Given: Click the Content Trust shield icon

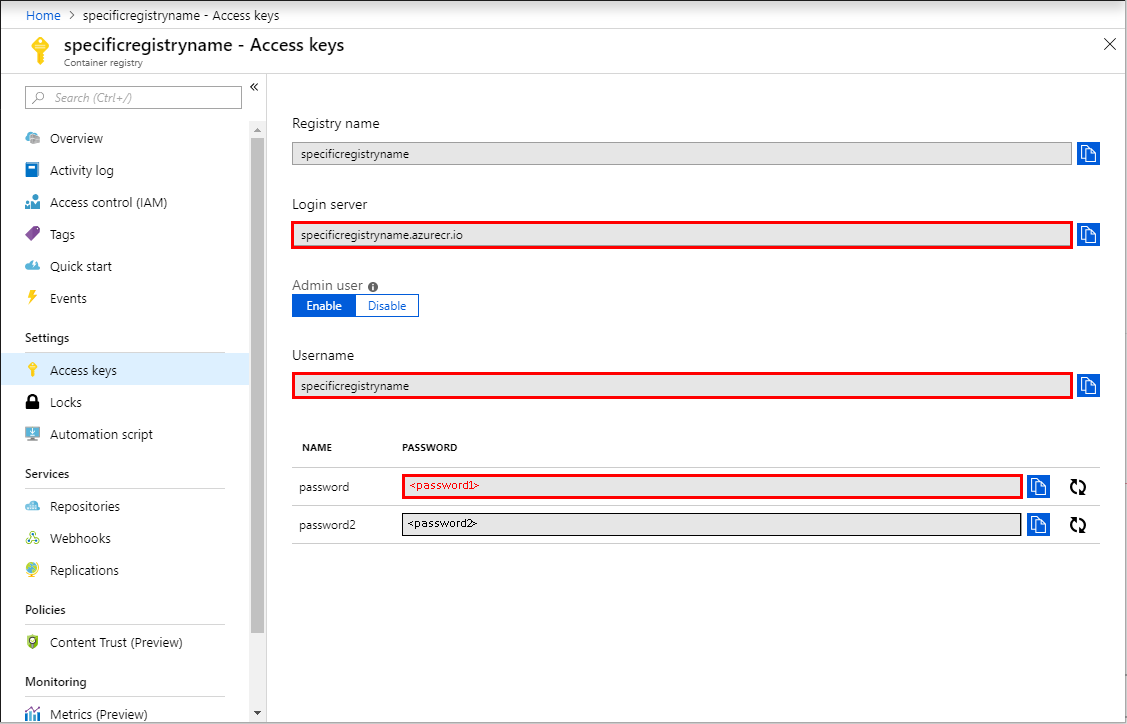Looking at the screenshot, I should tap(32, 641).
